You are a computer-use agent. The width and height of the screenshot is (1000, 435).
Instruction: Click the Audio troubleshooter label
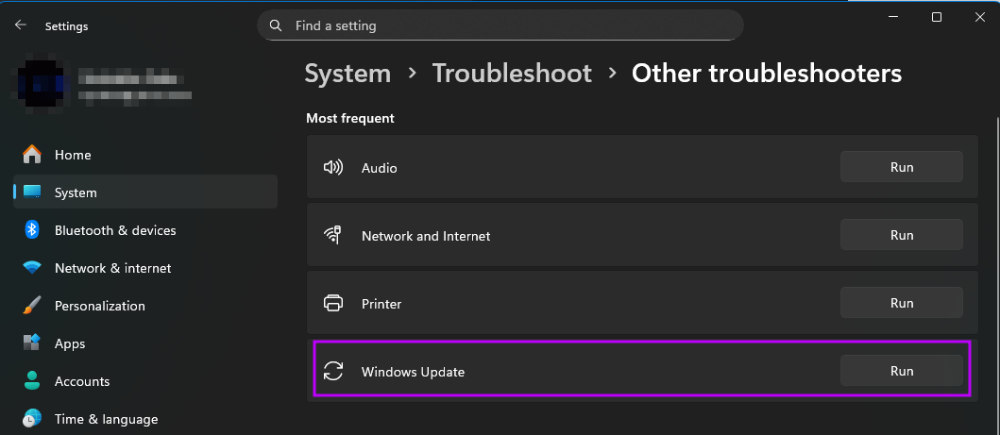[379, 168]
